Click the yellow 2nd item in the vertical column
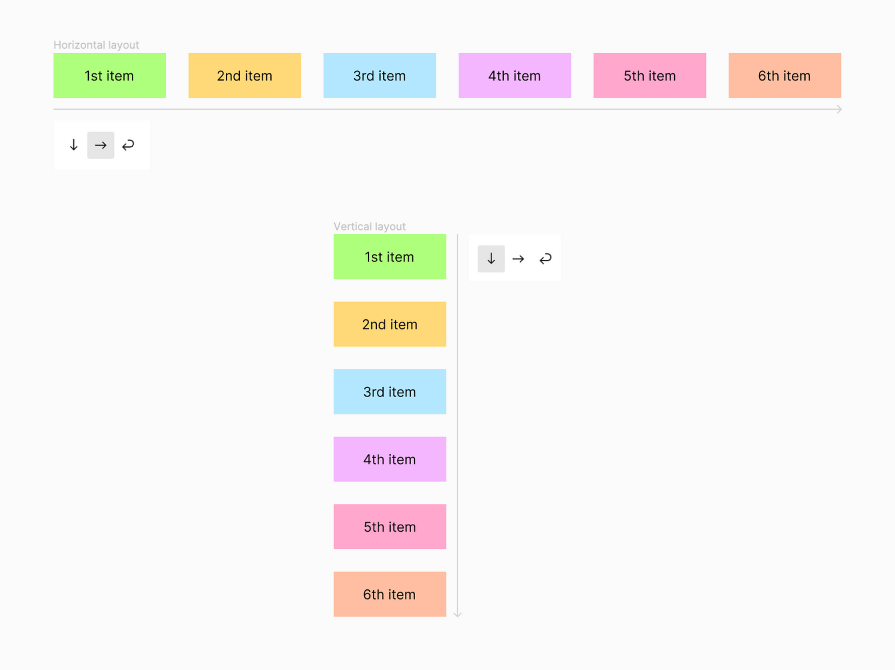The width and height of the screenshot is (895, 670). tap(389, 324)
